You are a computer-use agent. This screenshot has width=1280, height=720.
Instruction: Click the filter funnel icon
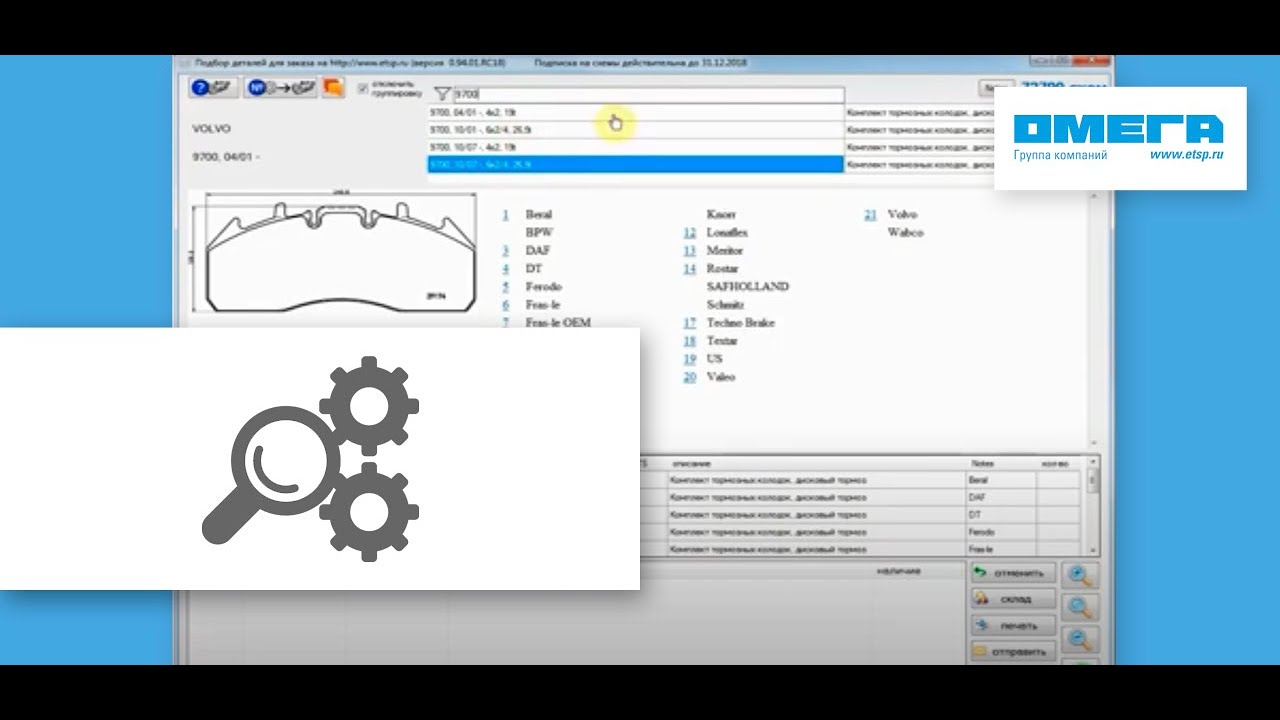pos(443,94)
